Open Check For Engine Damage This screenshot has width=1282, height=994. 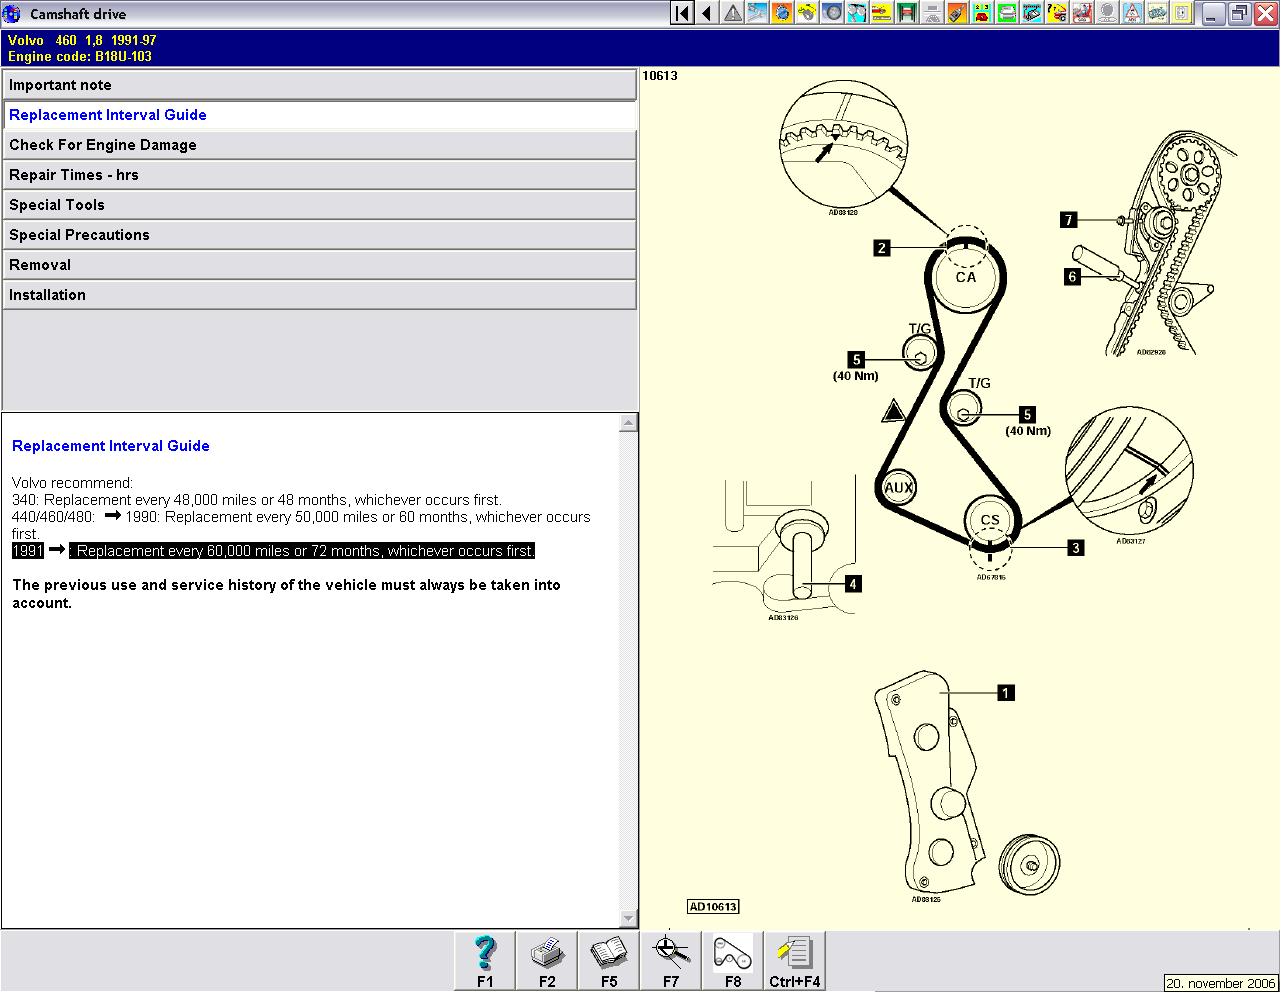click(320, 145)
